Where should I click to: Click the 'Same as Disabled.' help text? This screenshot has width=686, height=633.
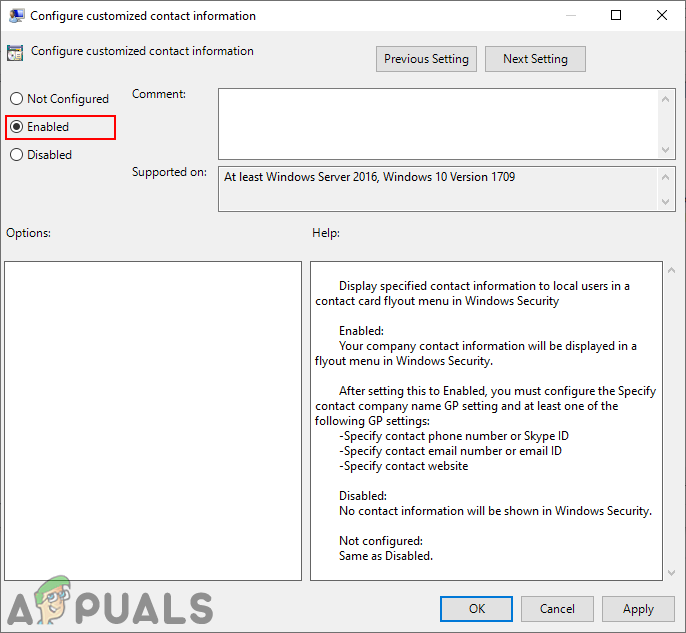386,556
